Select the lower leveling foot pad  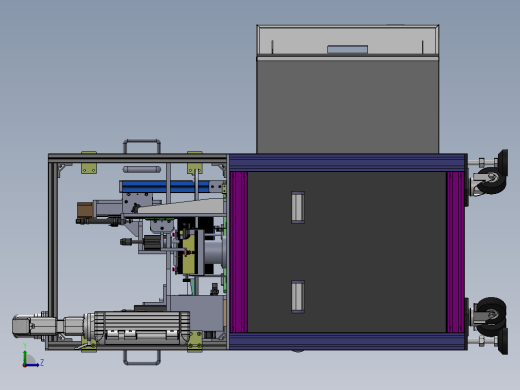point(503,341)
